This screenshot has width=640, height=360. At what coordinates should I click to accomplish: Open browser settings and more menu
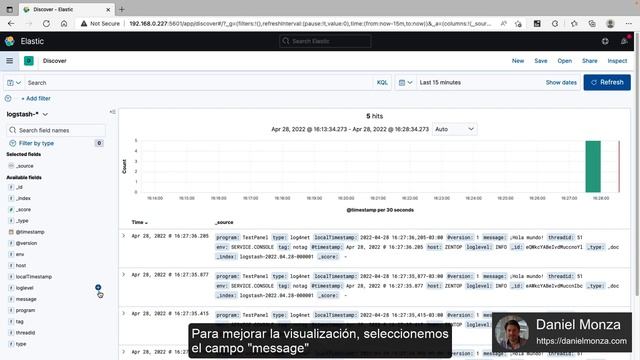click(x=629, y=24)
